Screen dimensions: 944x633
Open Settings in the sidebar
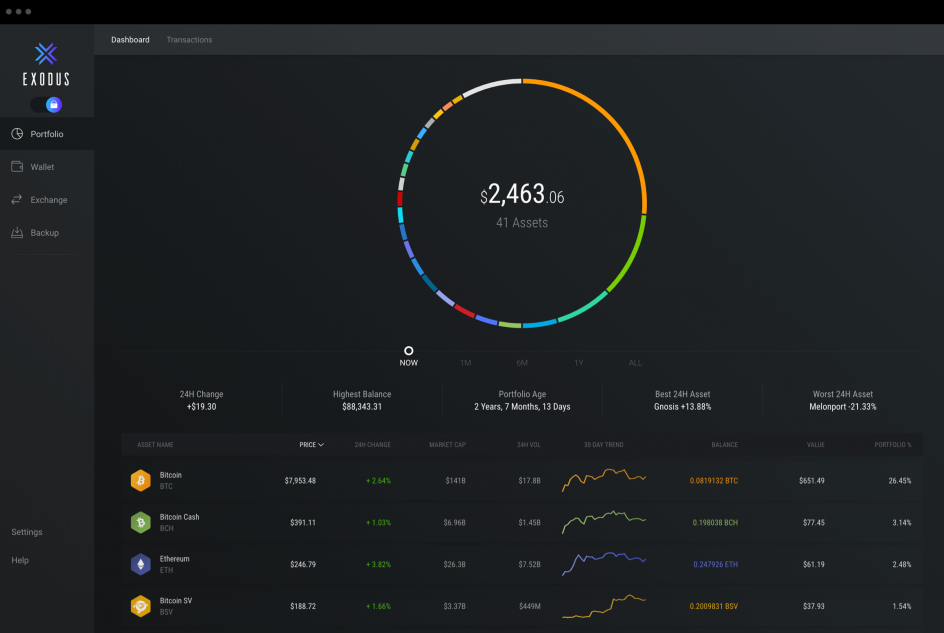pyautogui.click(x=26, y=532)
